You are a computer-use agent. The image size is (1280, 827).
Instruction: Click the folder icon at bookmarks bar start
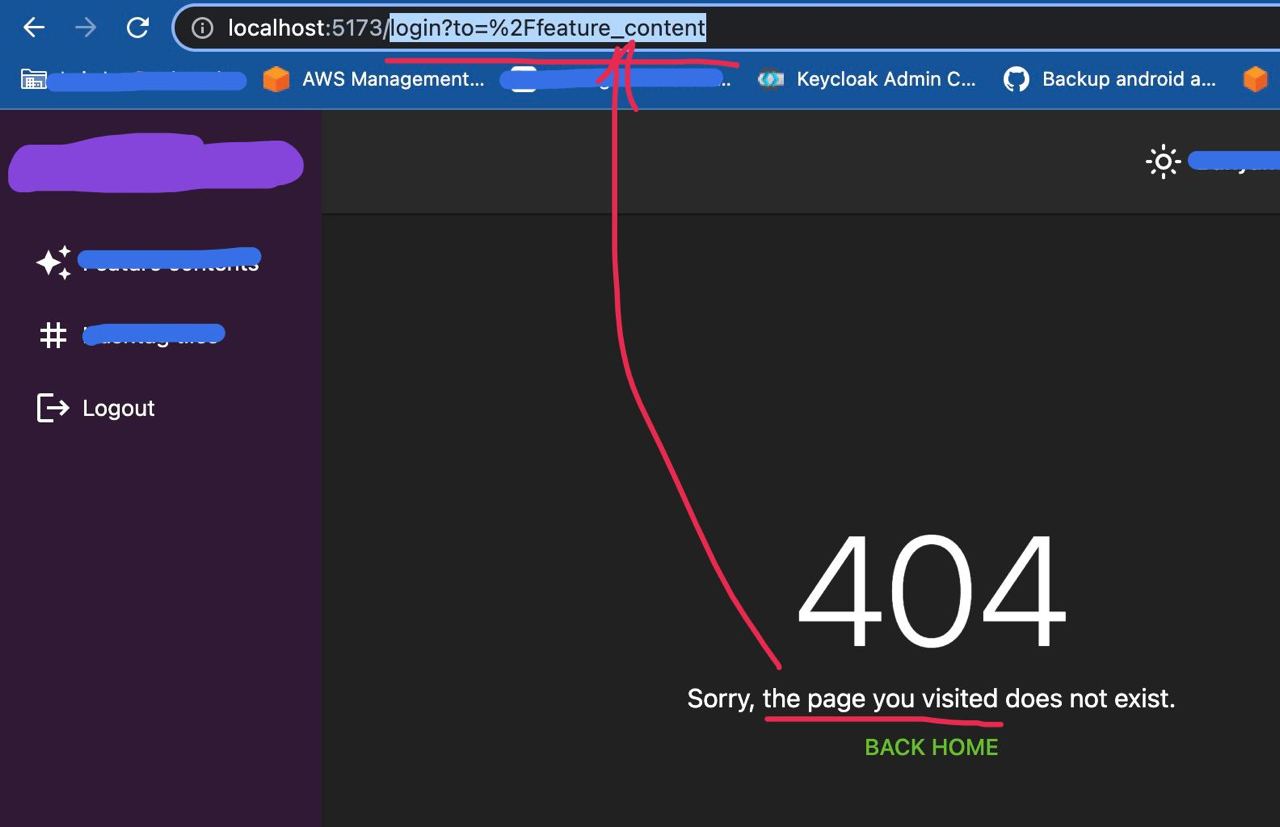33,79
